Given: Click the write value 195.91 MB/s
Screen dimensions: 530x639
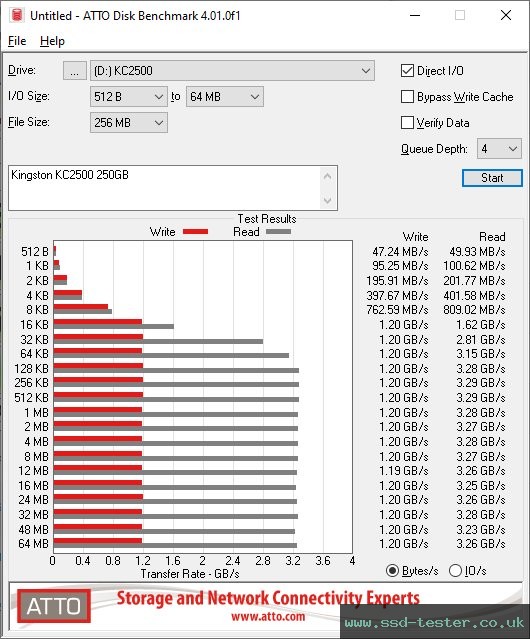Looking at the screenshot, I should (397, 281).
